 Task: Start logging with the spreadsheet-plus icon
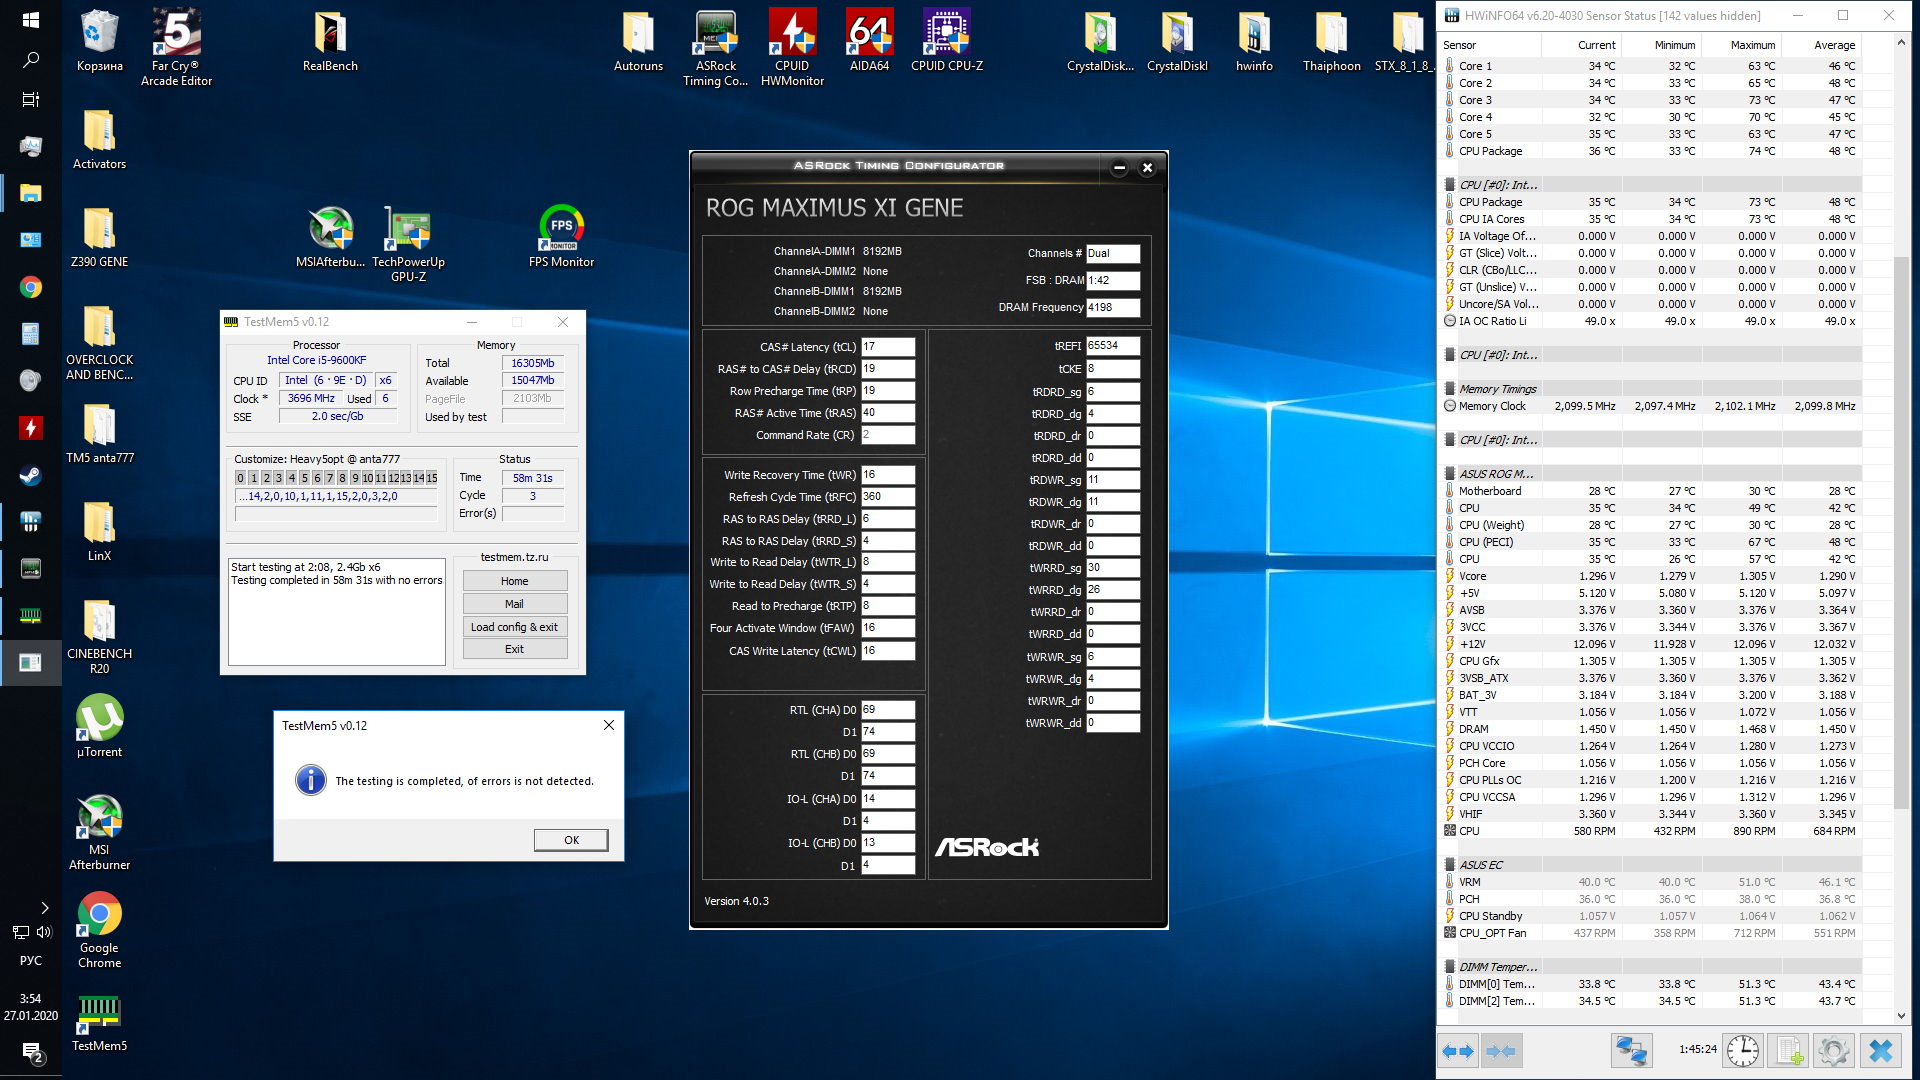[x=1789, y=1051]
